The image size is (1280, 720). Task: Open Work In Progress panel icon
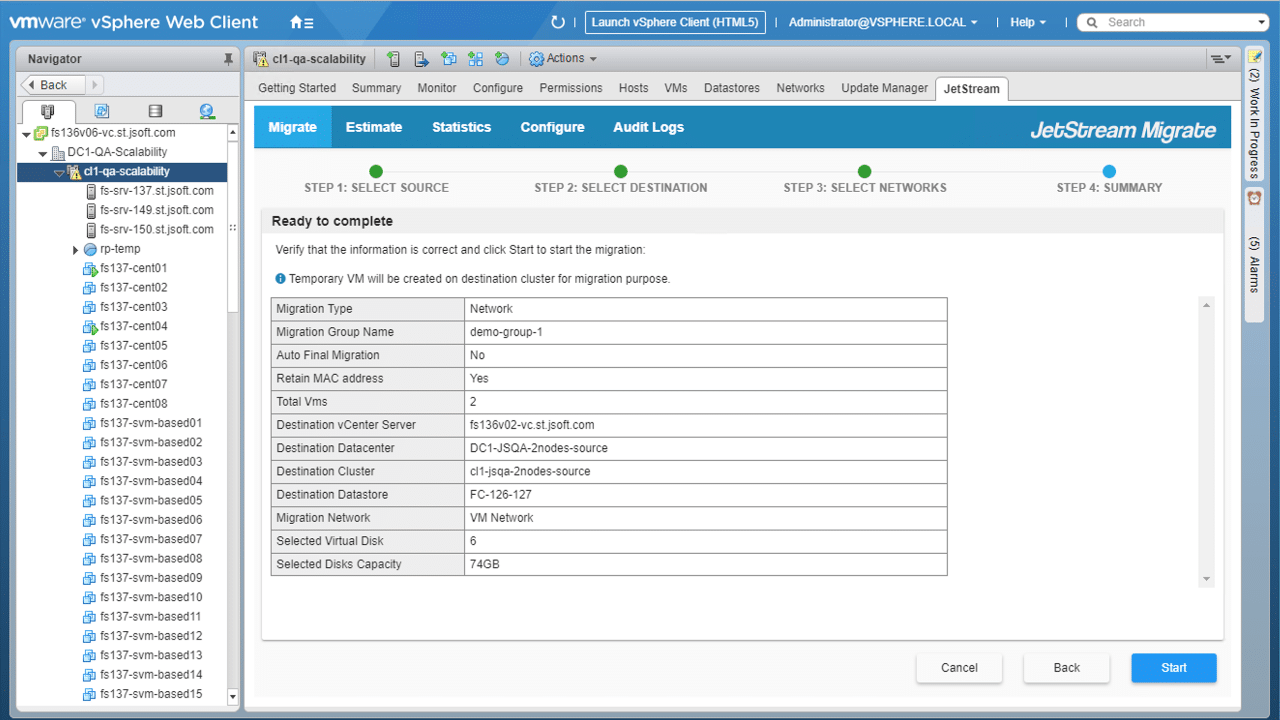[x=1254, y=58]
